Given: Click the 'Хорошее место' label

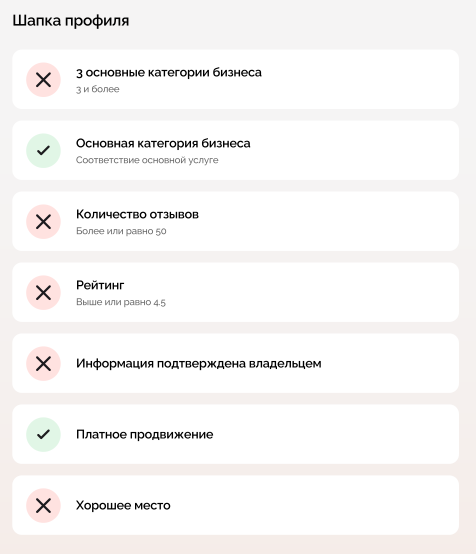Looking at the screenshot, I should click(x=123, y=506).
